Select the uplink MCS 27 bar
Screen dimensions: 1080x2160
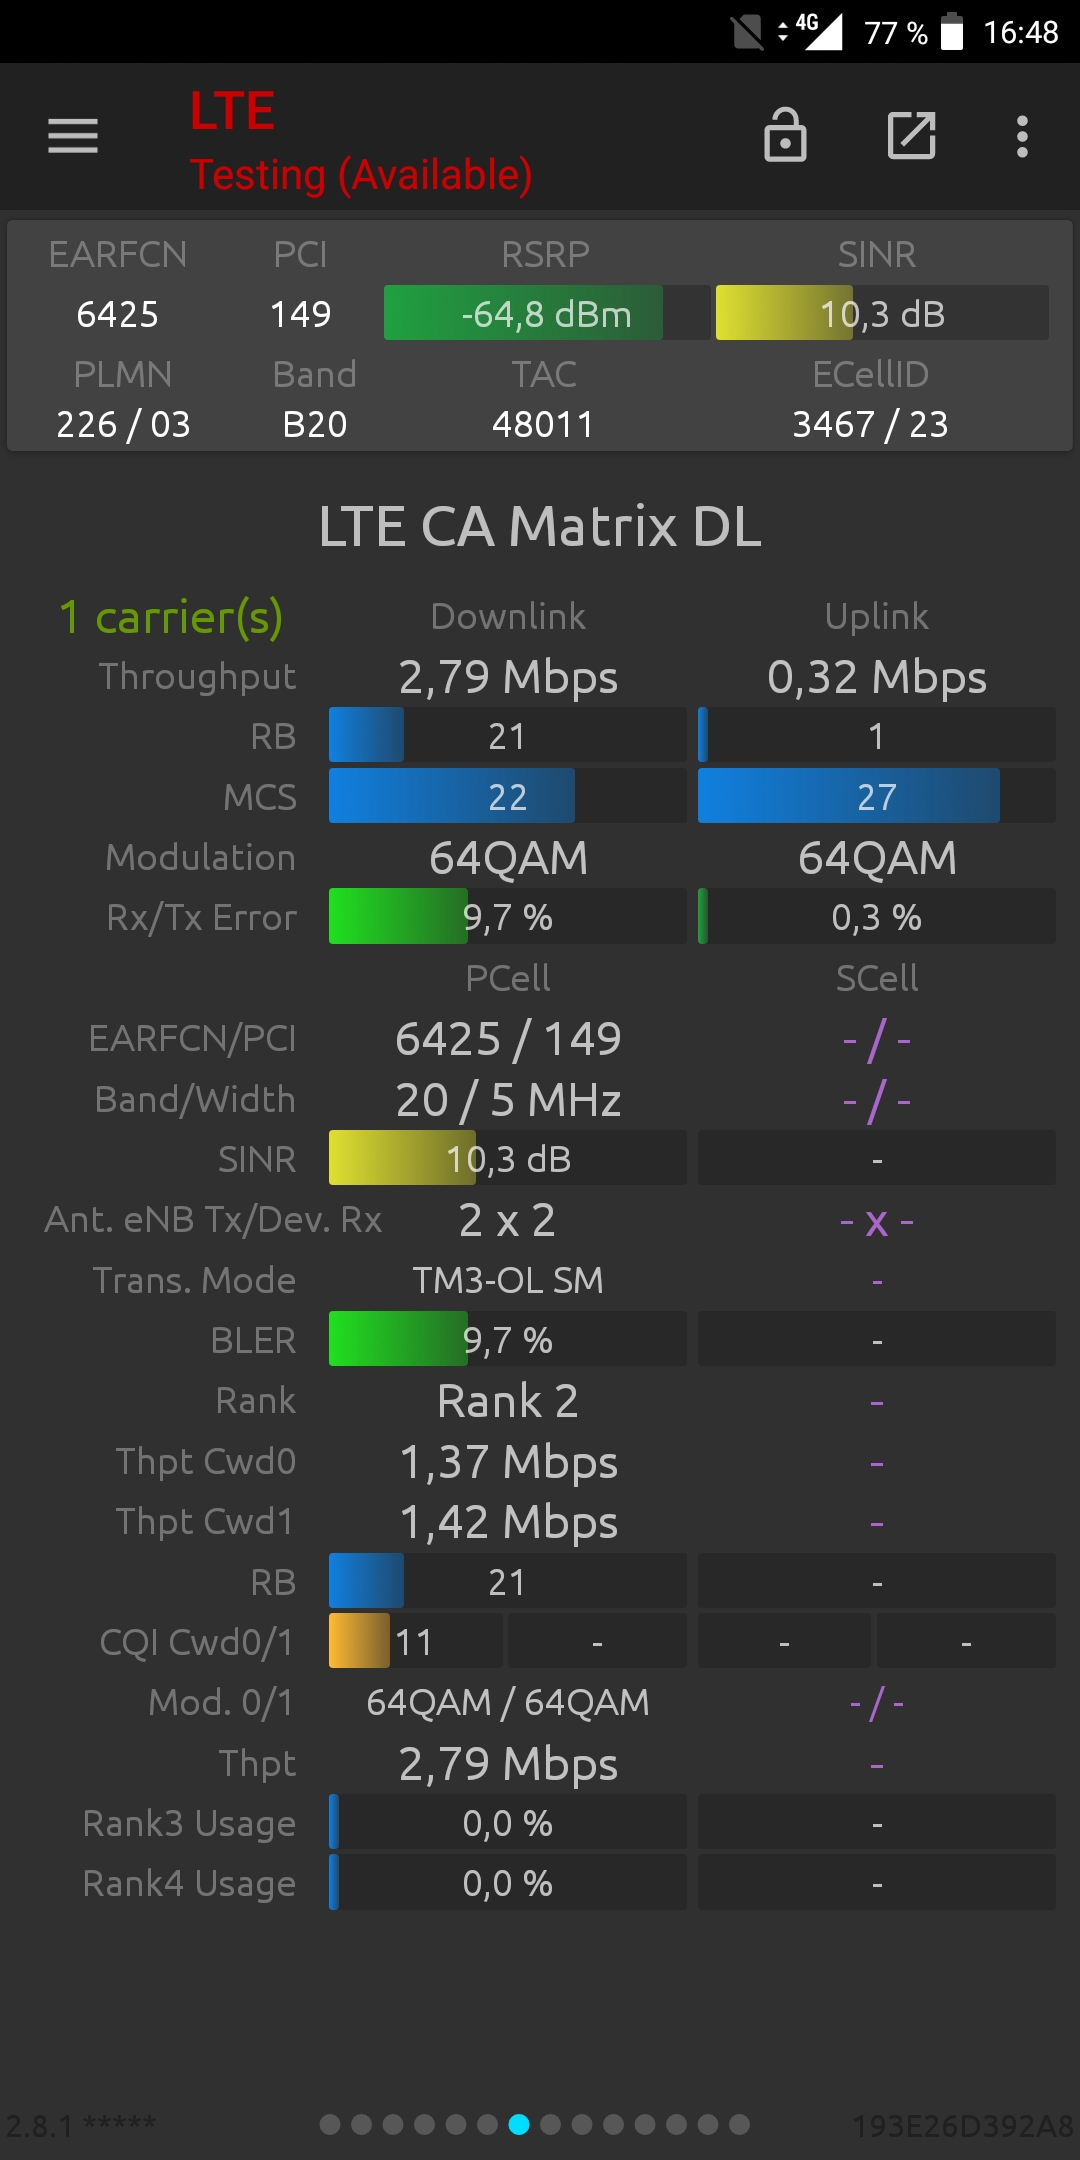pyautogui.click(x=877, y=796)
